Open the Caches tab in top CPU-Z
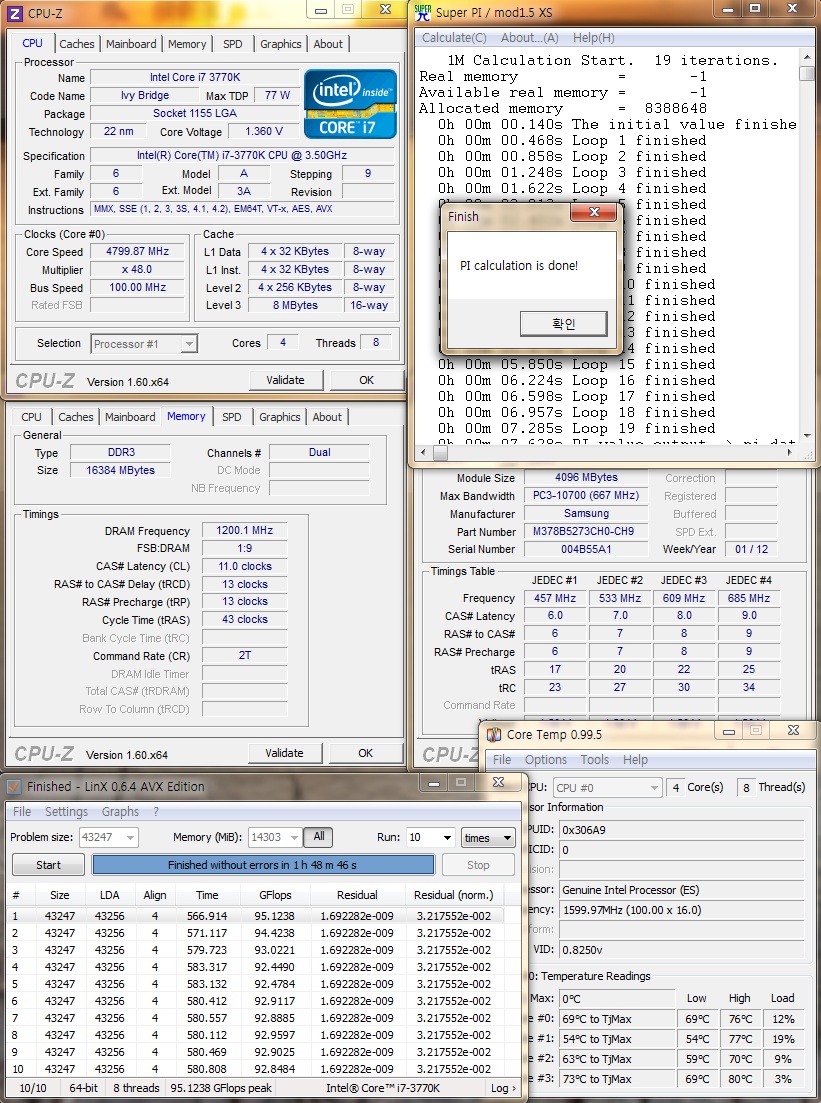This screenshot has width=821, height=1103. (77, 44)
